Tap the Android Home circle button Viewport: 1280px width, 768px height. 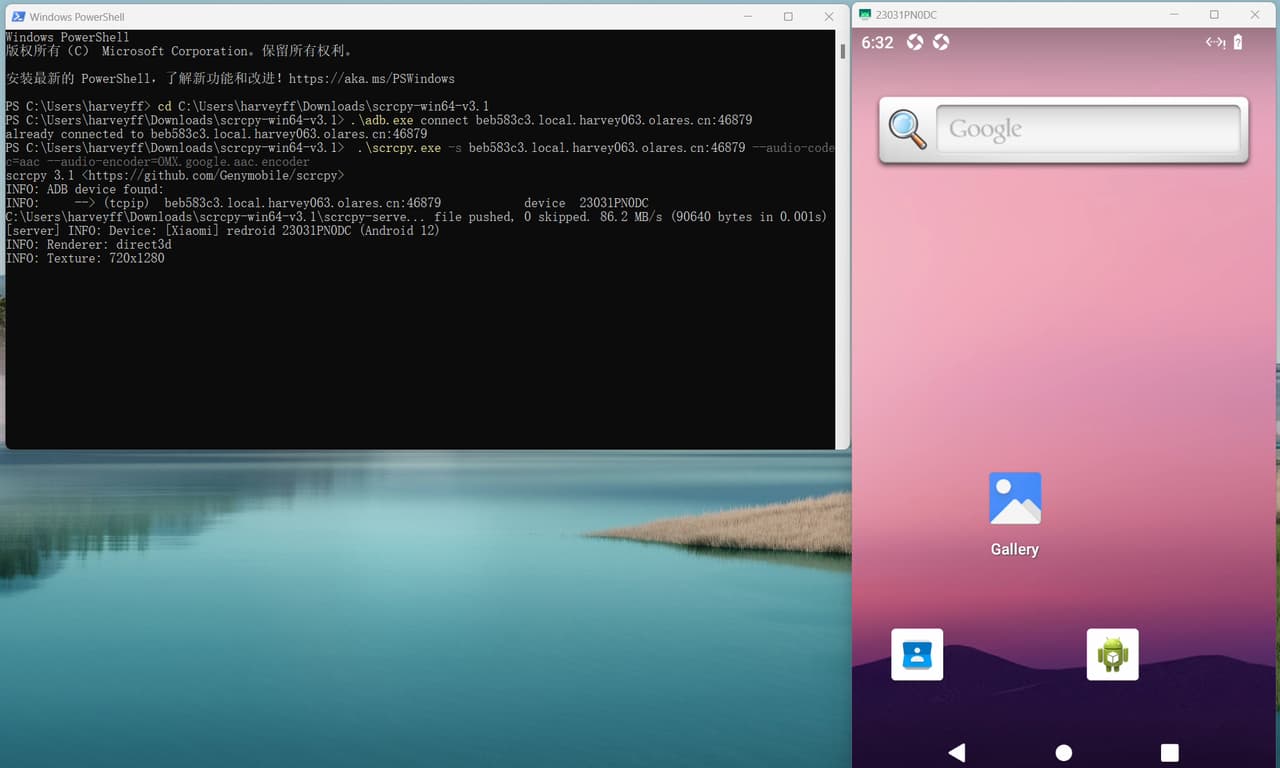[x=1064, y=752]
